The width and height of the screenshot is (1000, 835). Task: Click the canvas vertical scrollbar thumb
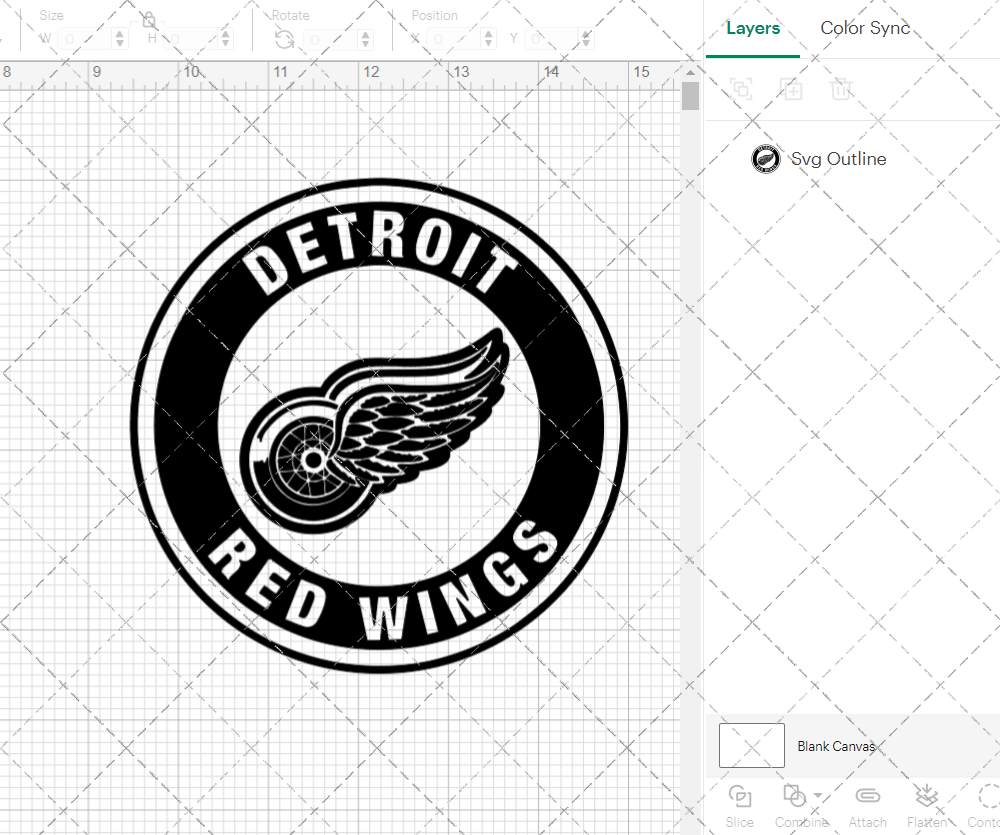[690, 96]
